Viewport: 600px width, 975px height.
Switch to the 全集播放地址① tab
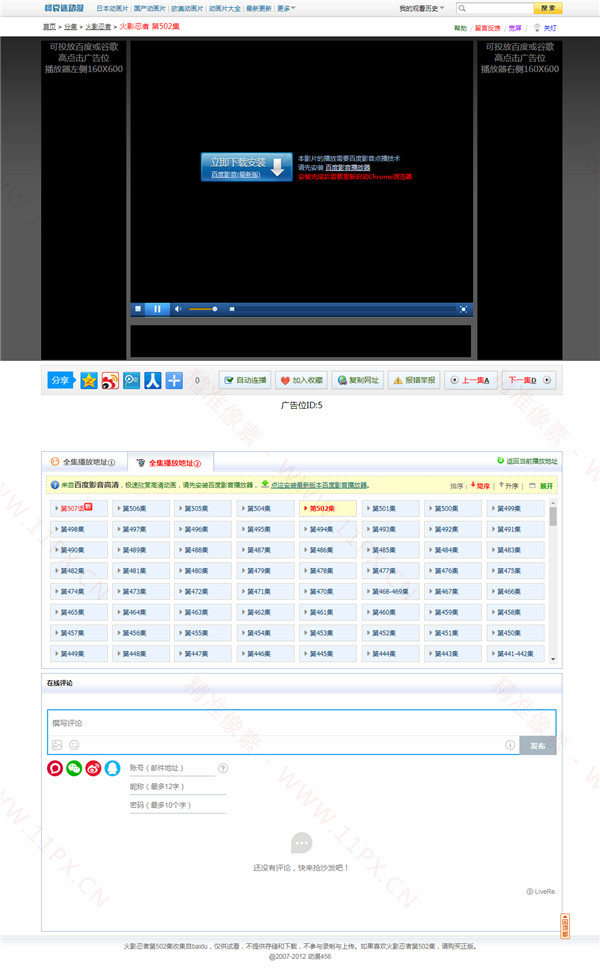click(83, 462)
